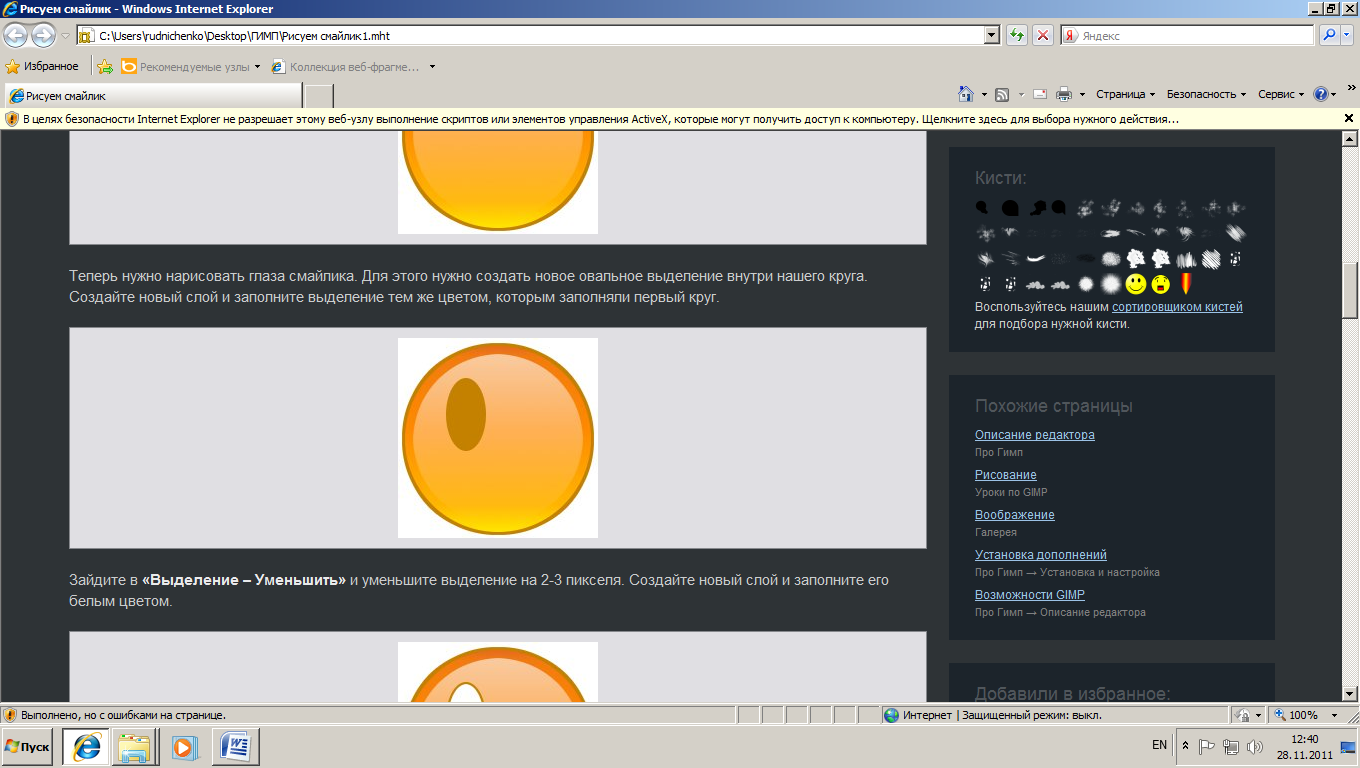Open recent pages dropdown beside Forward arrow
Screen dimensions: 1360x768
(65, 36)
